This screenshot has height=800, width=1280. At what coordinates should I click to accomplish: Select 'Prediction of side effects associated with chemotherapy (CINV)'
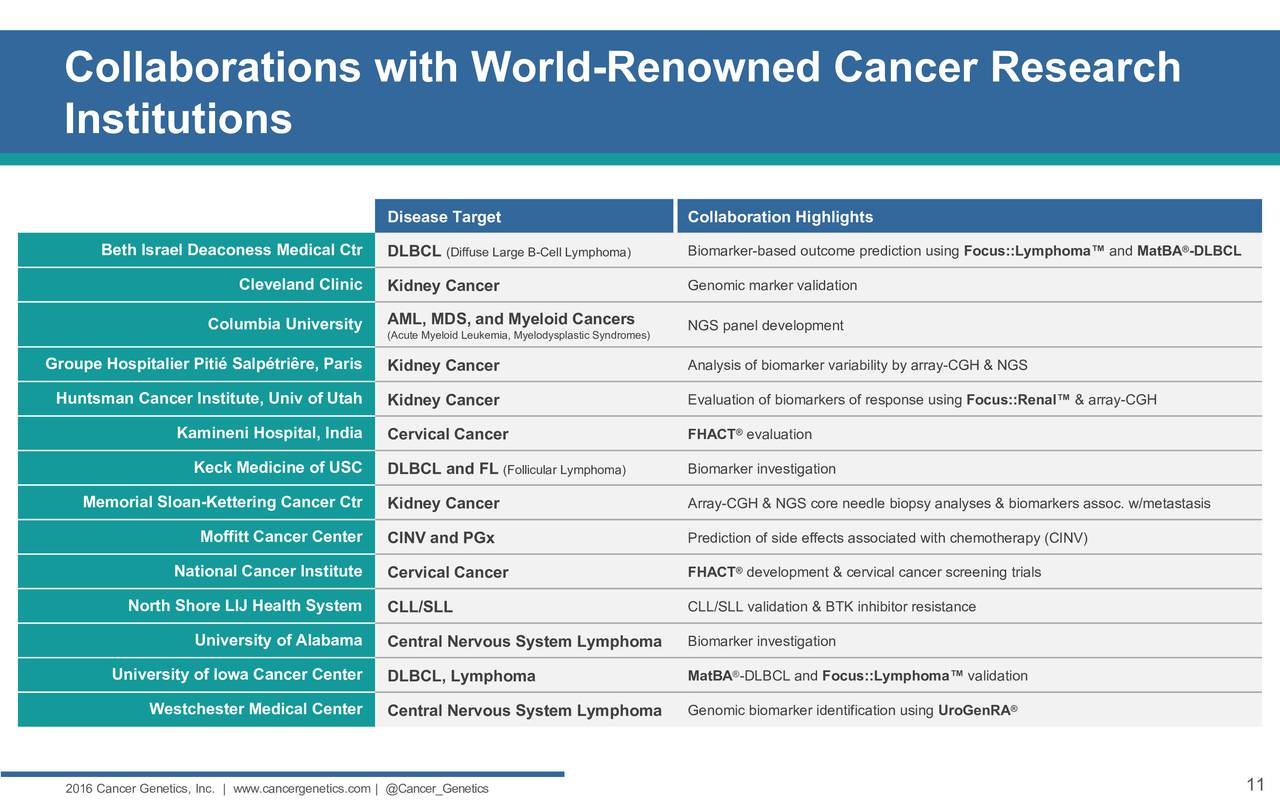[x=887, y=538]
